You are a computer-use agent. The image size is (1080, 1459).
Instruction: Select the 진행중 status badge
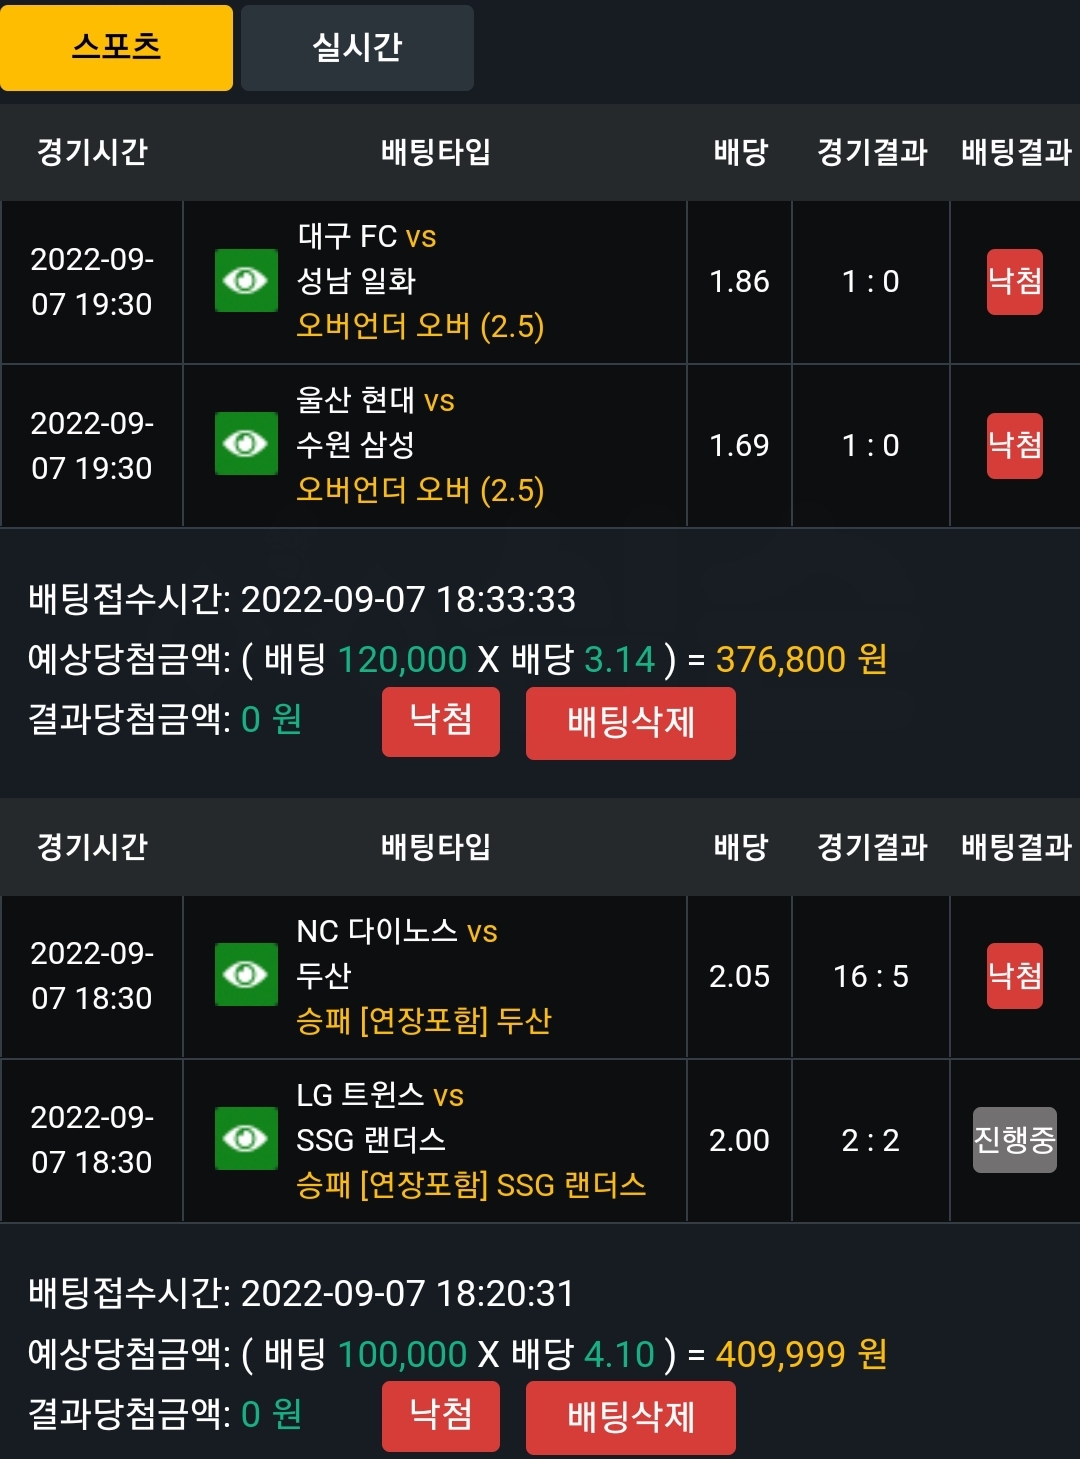1015,1140
